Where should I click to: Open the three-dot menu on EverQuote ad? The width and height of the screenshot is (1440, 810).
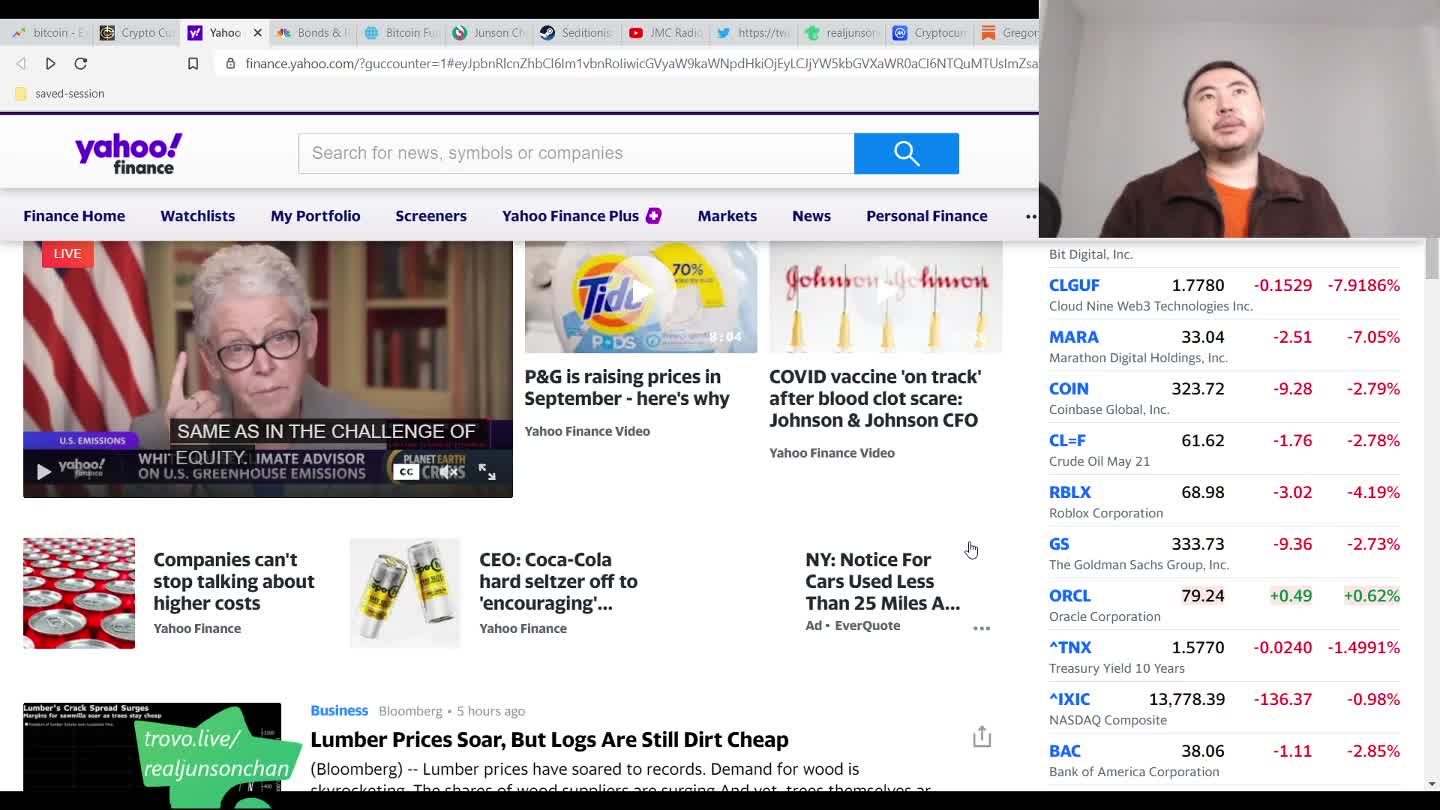(x=982, y=628)
